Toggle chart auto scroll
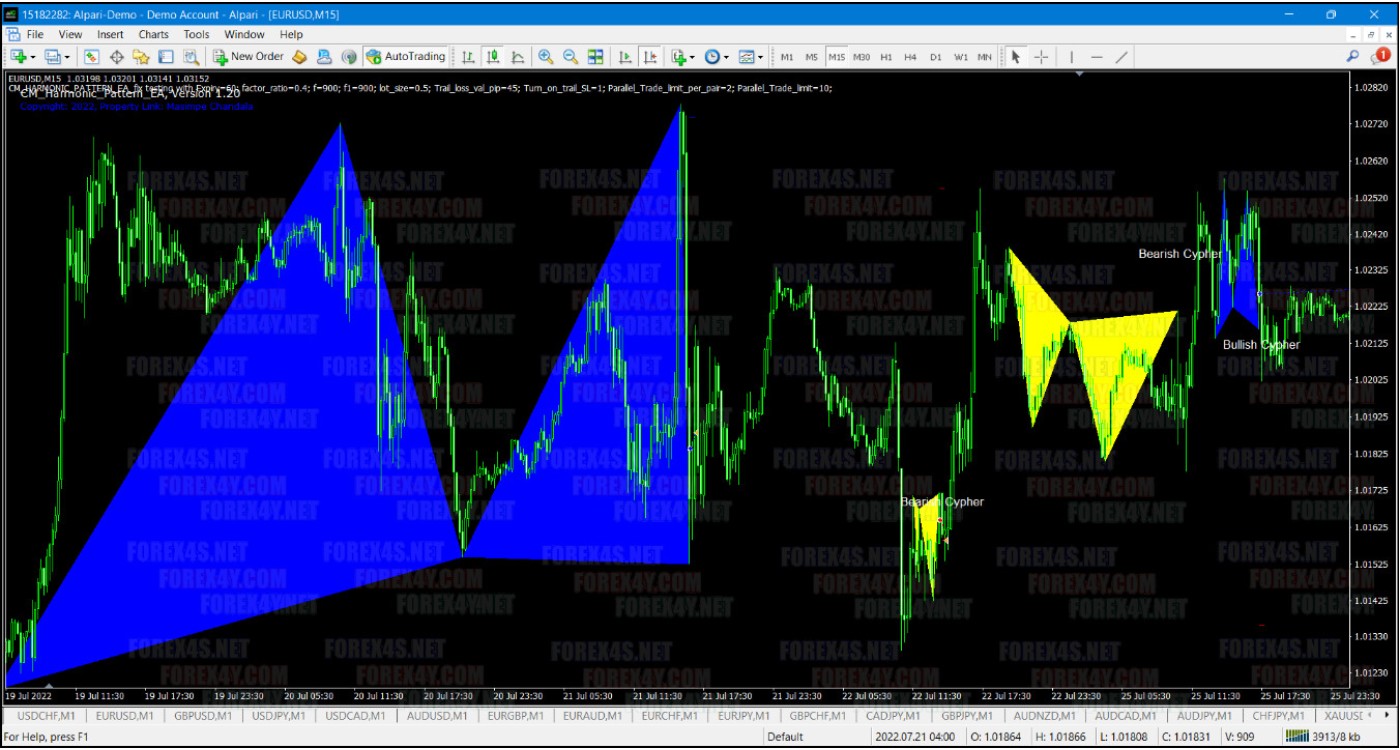The width and height of the screenshot is (1400, 750). click(626, 57)
